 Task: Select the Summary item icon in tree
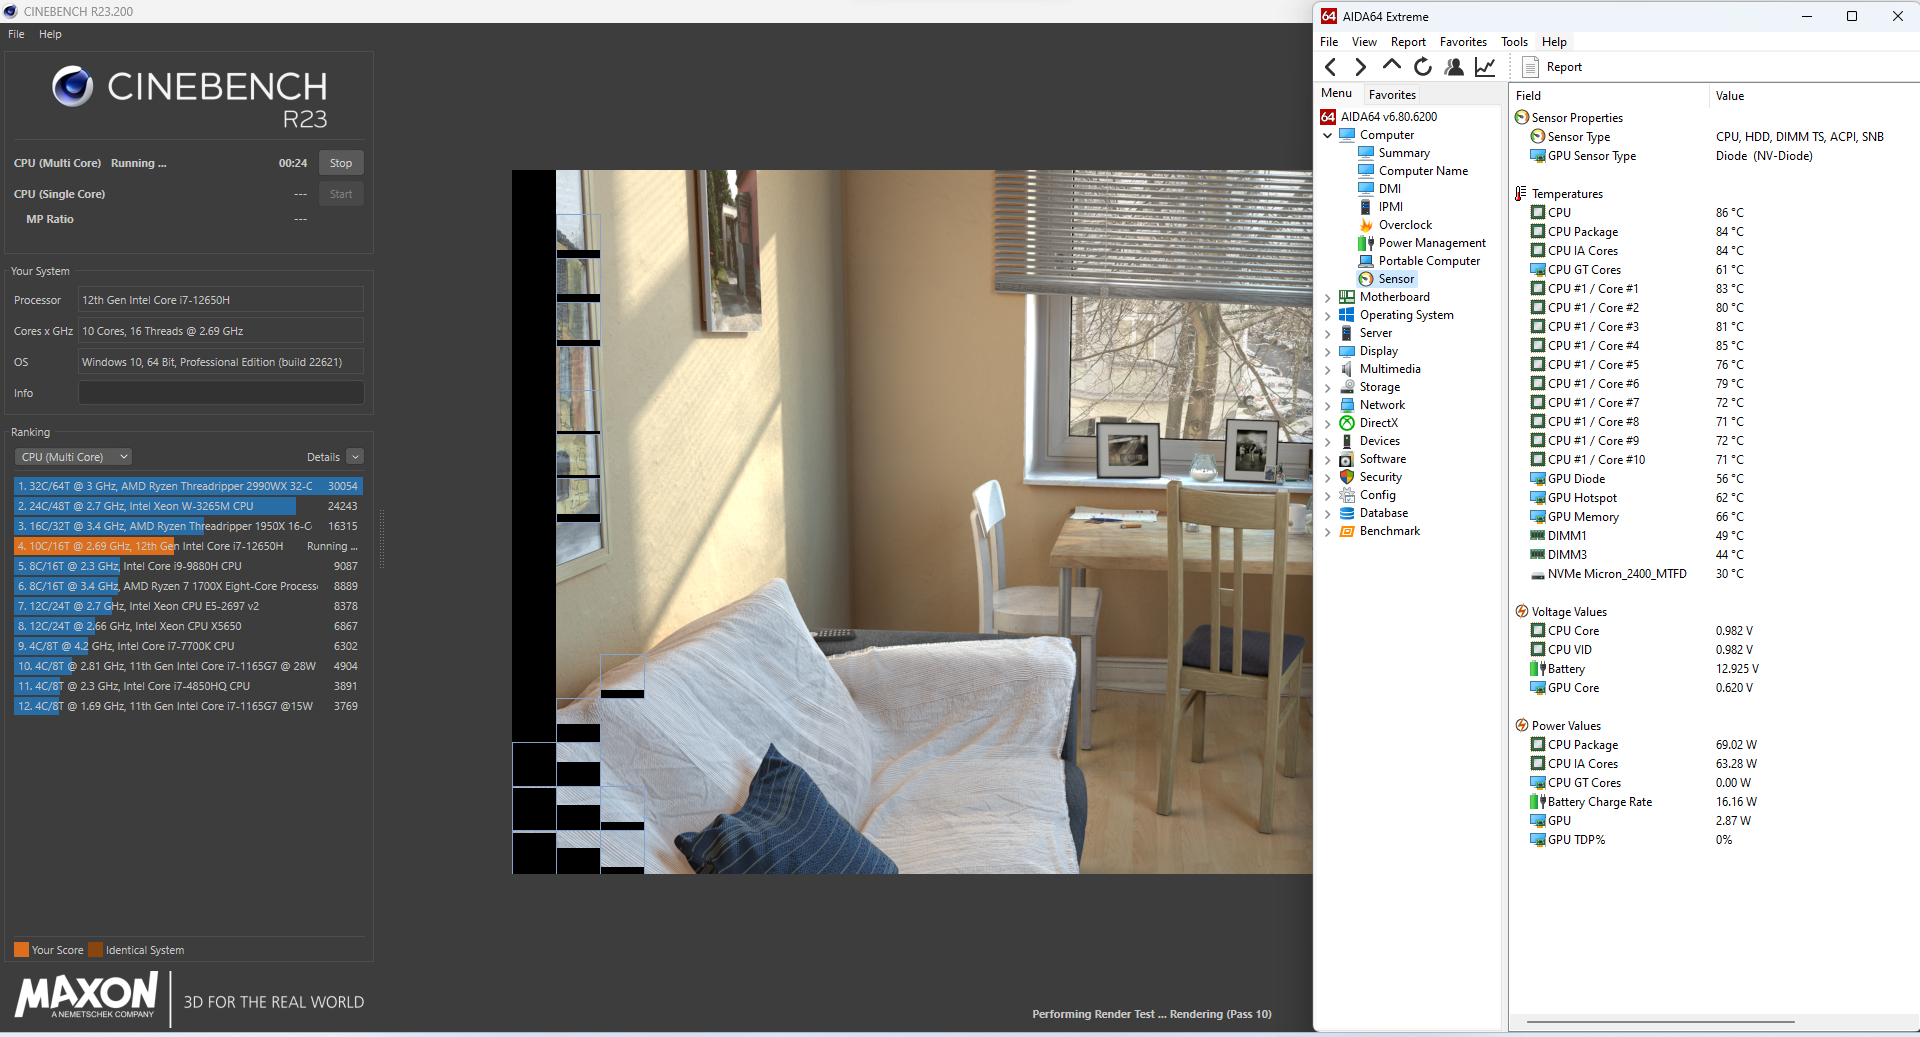tap(1366, 153)
